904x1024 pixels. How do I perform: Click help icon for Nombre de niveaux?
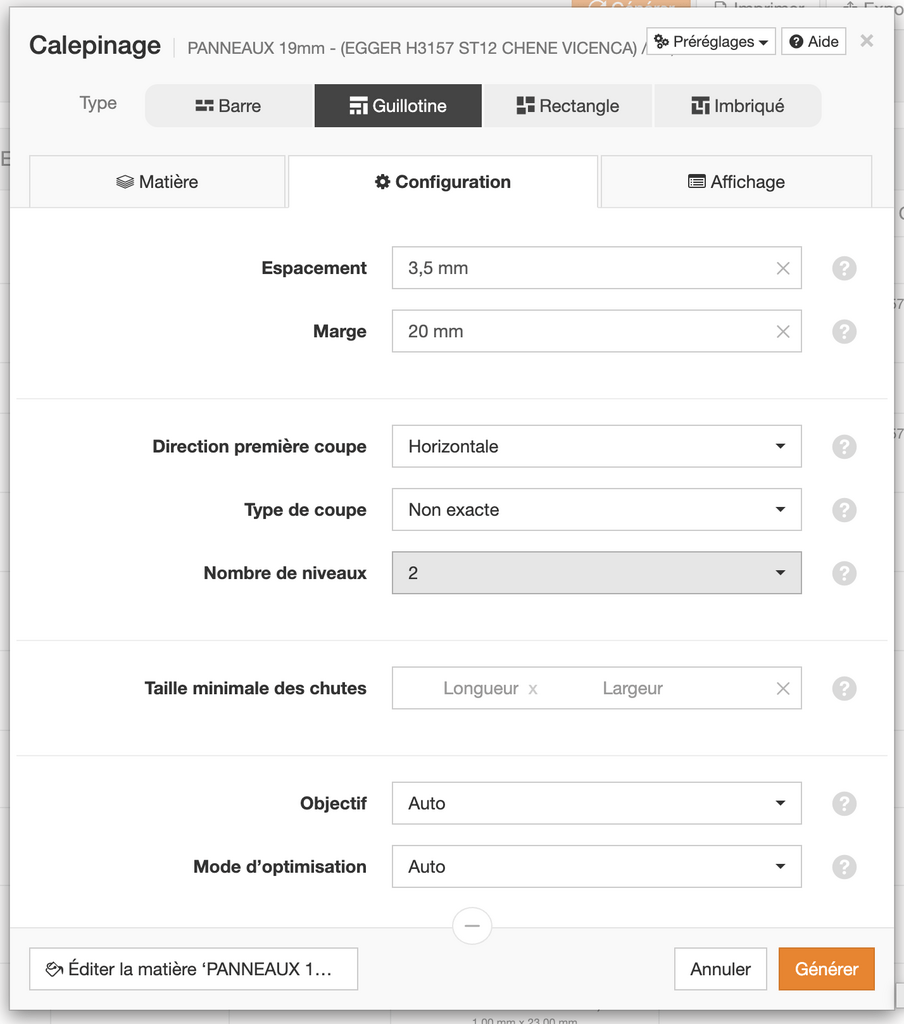(x=844, y=573)
